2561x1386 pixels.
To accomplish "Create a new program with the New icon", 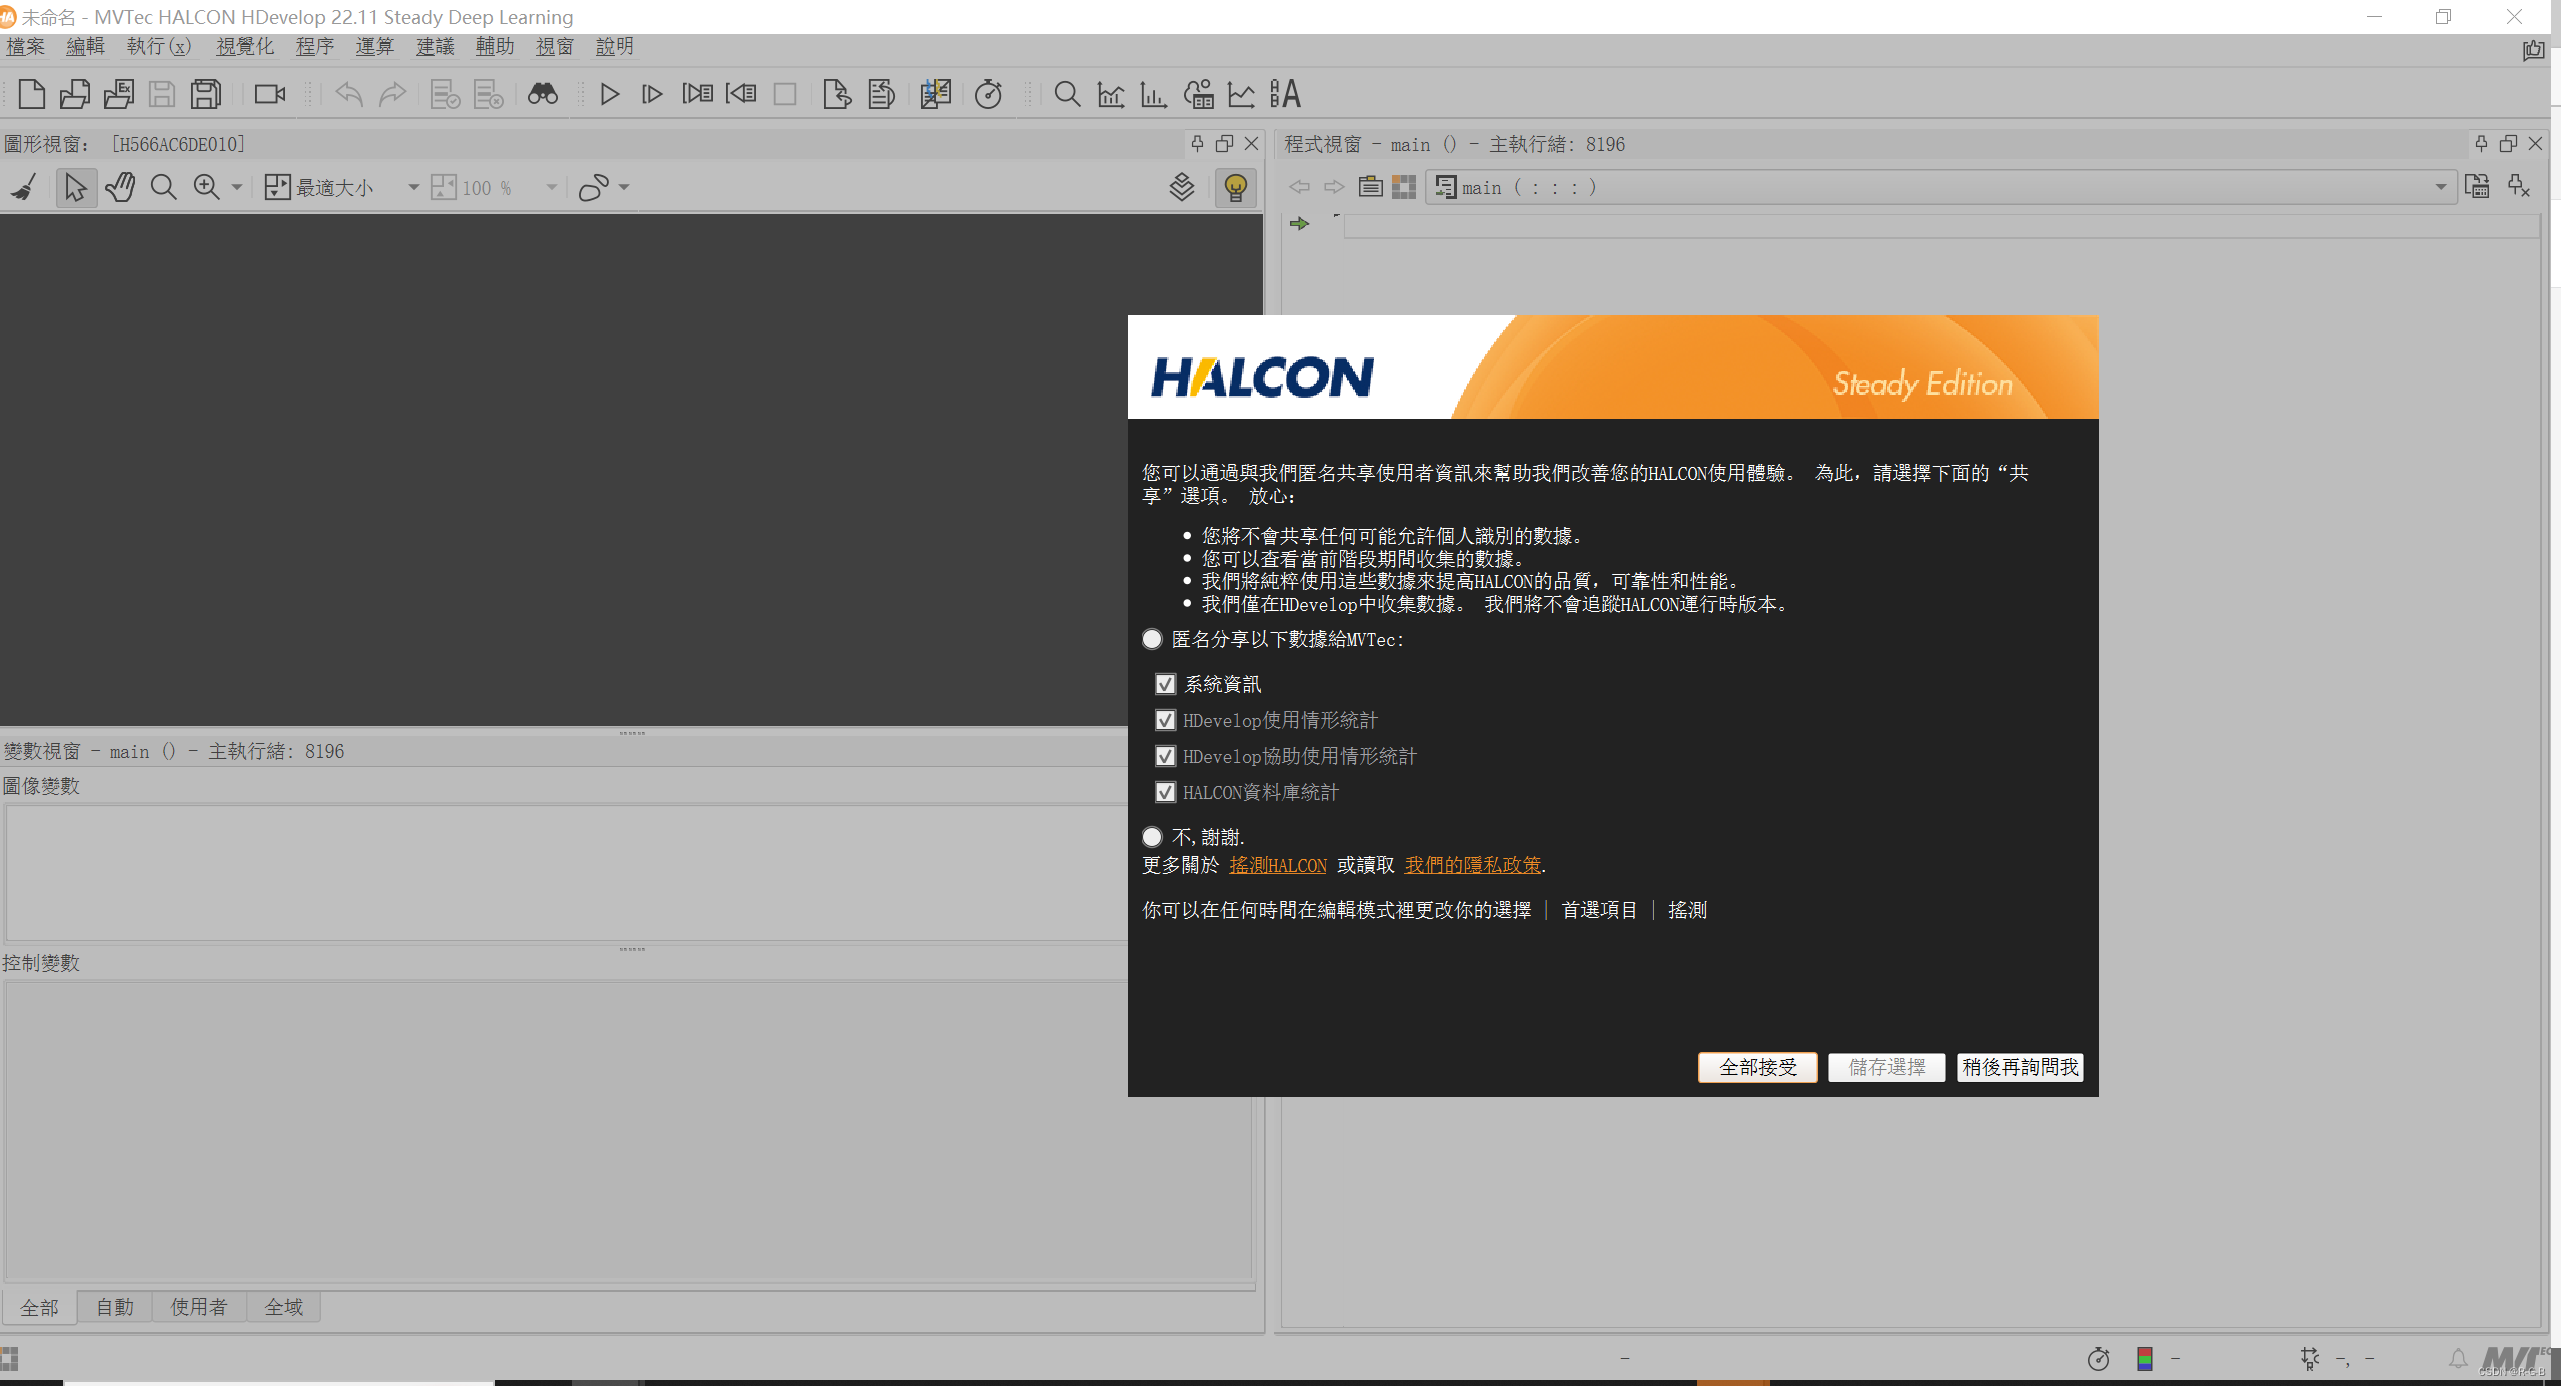I will (x=32, y=94).
